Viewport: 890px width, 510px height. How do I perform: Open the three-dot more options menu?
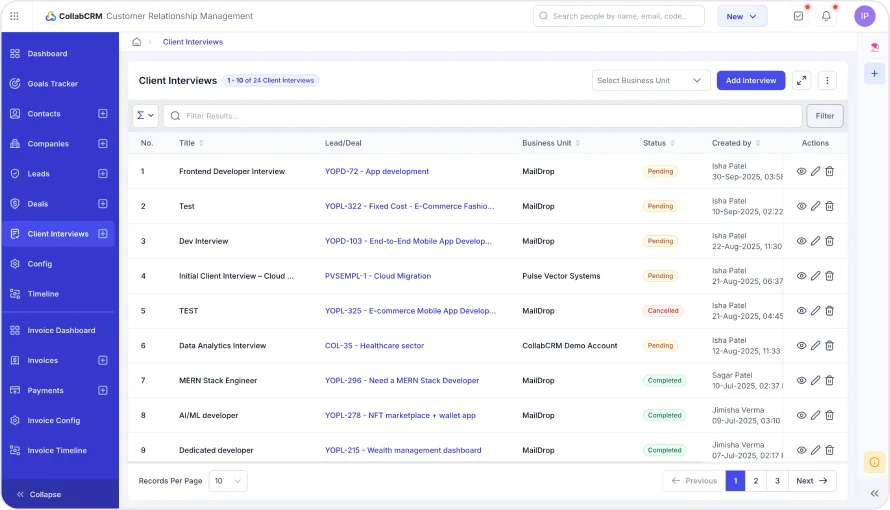click(x=827, y=81)
